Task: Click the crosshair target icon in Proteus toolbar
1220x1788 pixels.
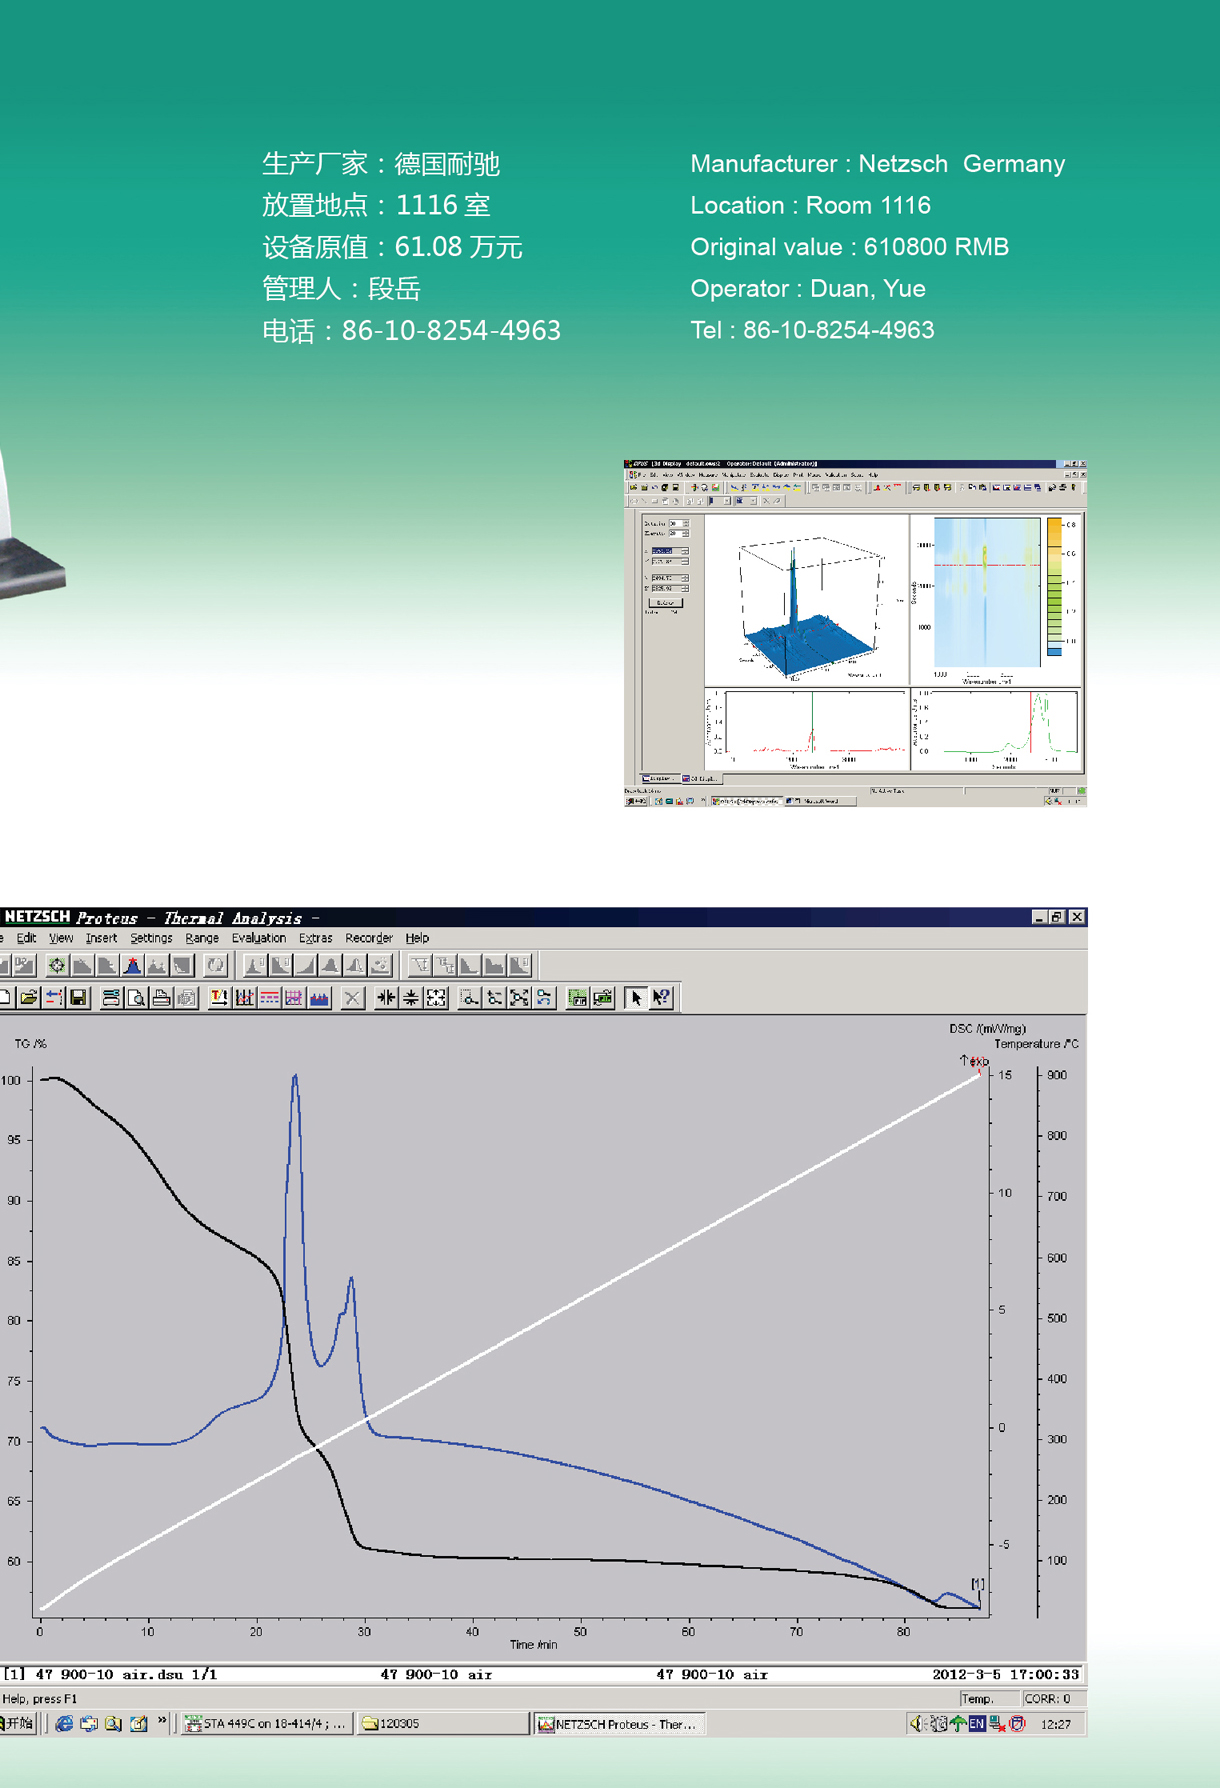Action: 57,965
